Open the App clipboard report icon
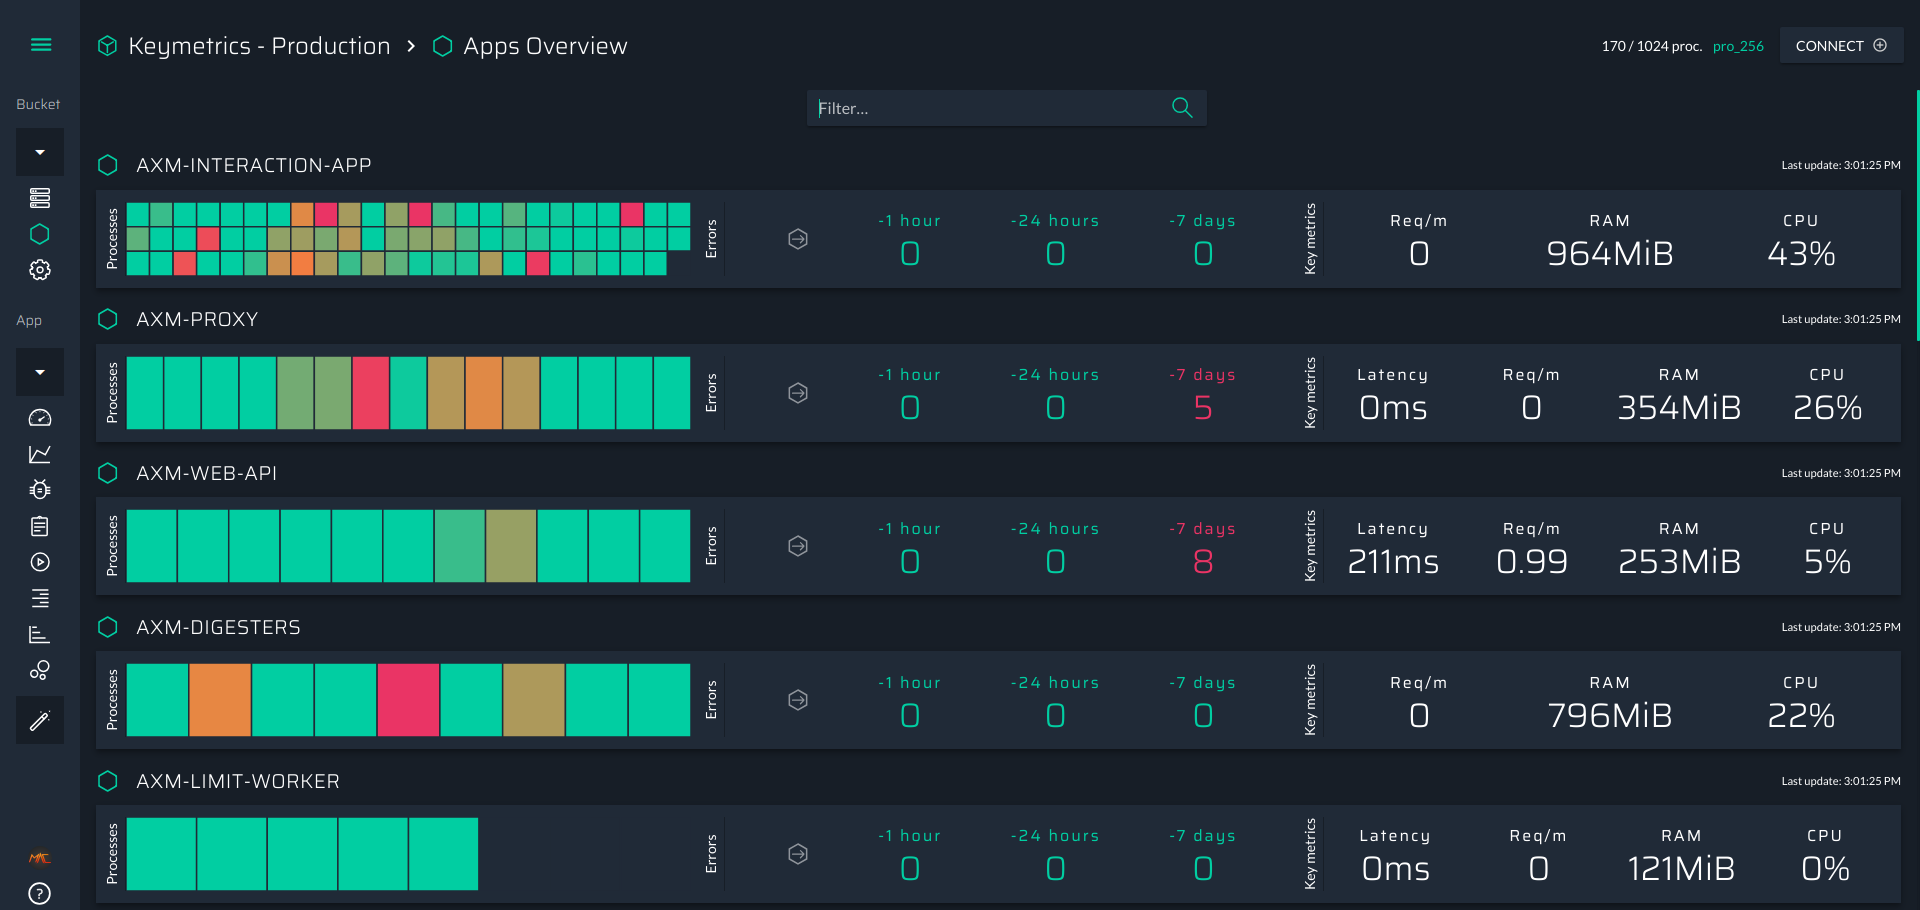This screenshot has height=910, width=1920. click(x=40, y=526)
